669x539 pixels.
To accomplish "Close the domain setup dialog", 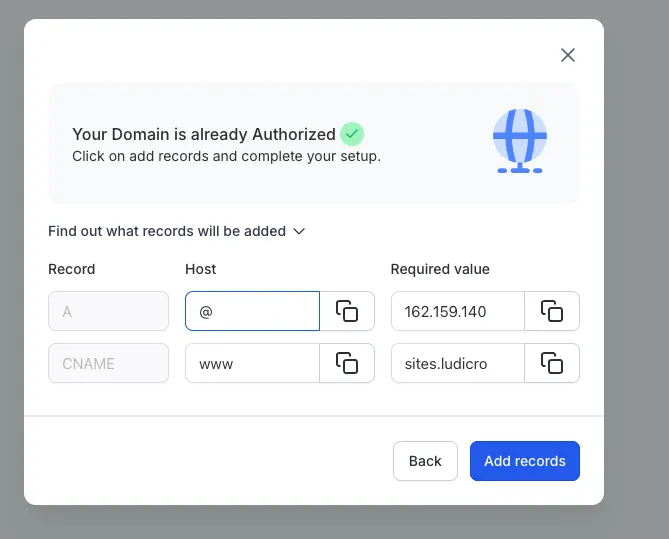I will [x=568, y=55].
